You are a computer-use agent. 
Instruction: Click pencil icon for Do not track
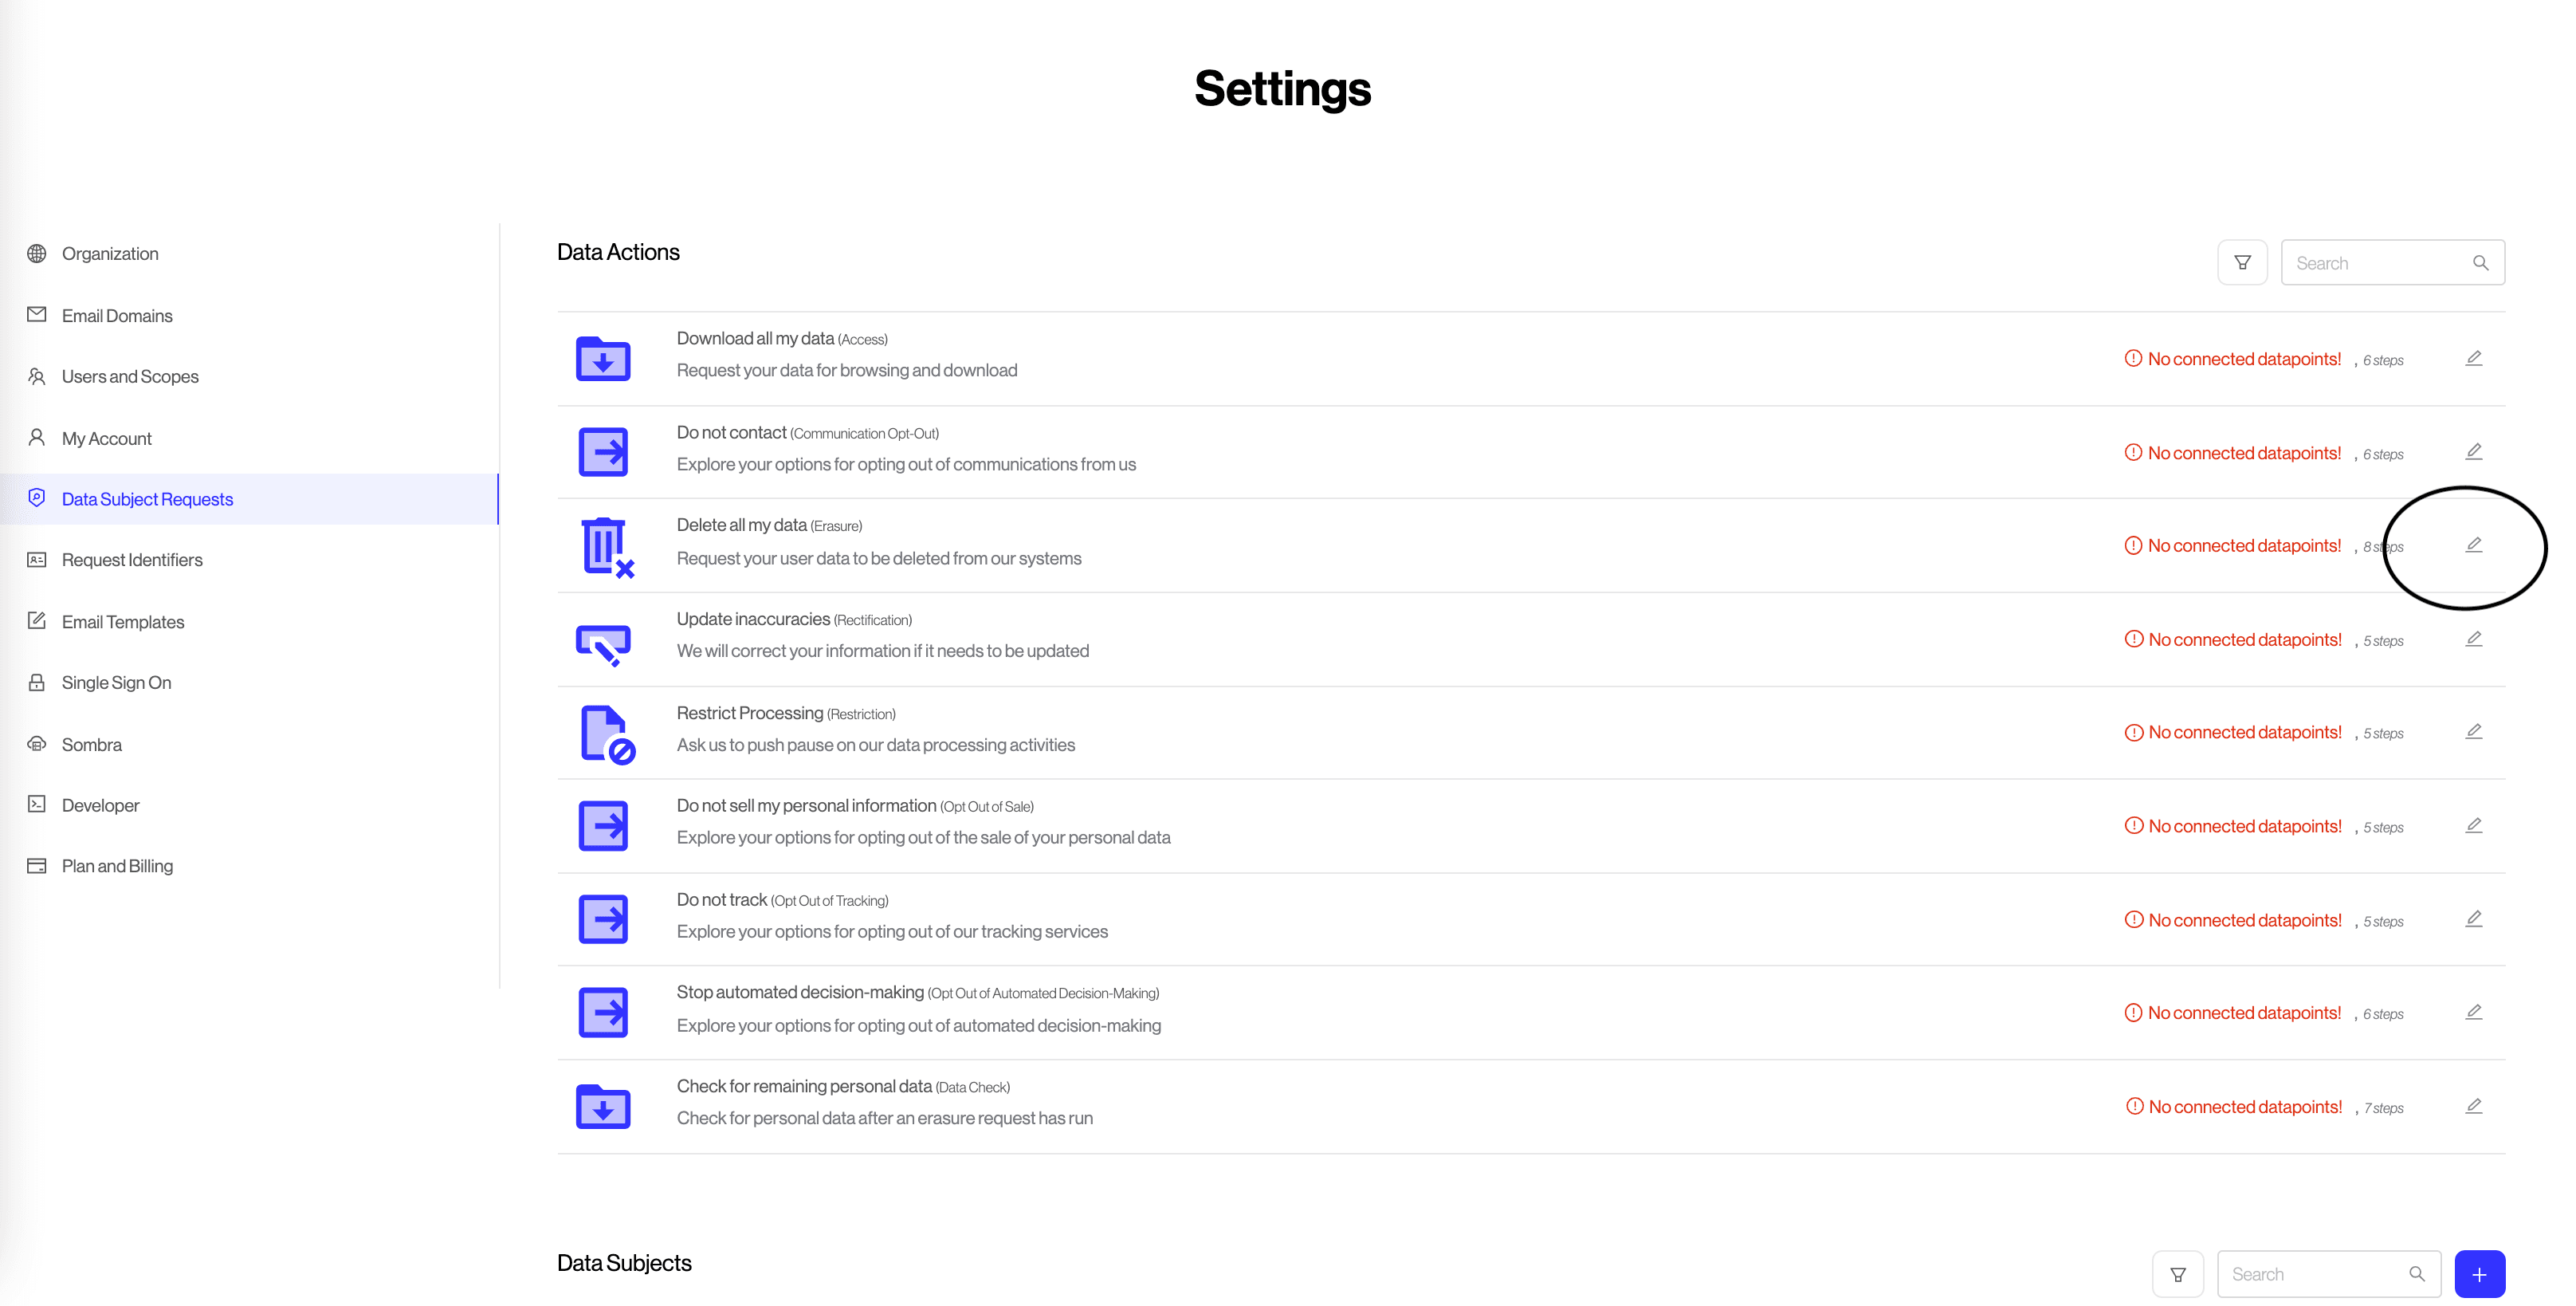pos(2473,919)
